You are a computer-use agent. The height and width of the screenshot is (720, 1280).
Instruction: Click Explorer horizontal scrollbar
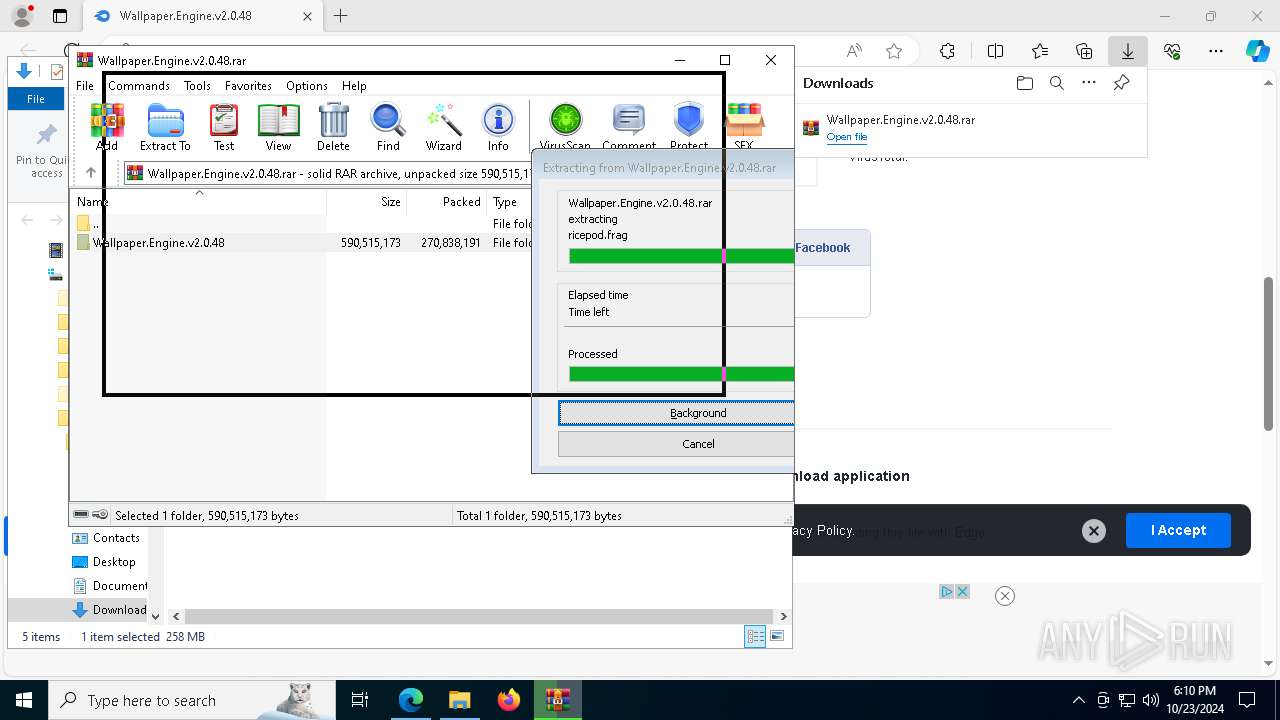click(480, 617)
